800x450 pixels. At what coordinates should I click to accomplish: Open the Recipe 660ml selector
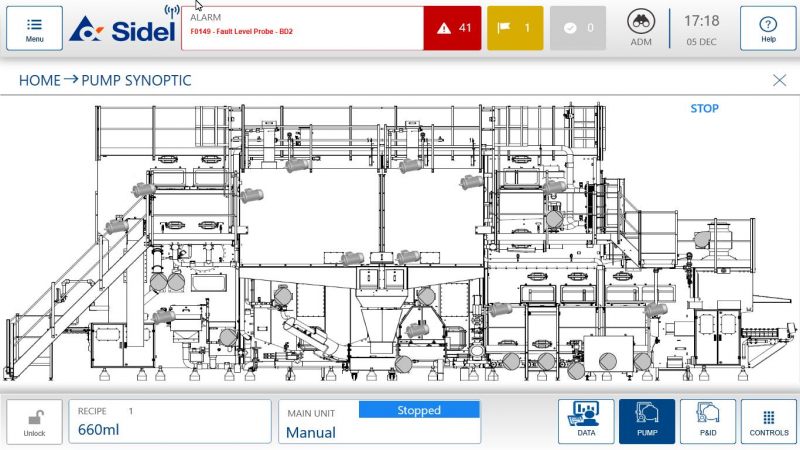pos(170,422)
